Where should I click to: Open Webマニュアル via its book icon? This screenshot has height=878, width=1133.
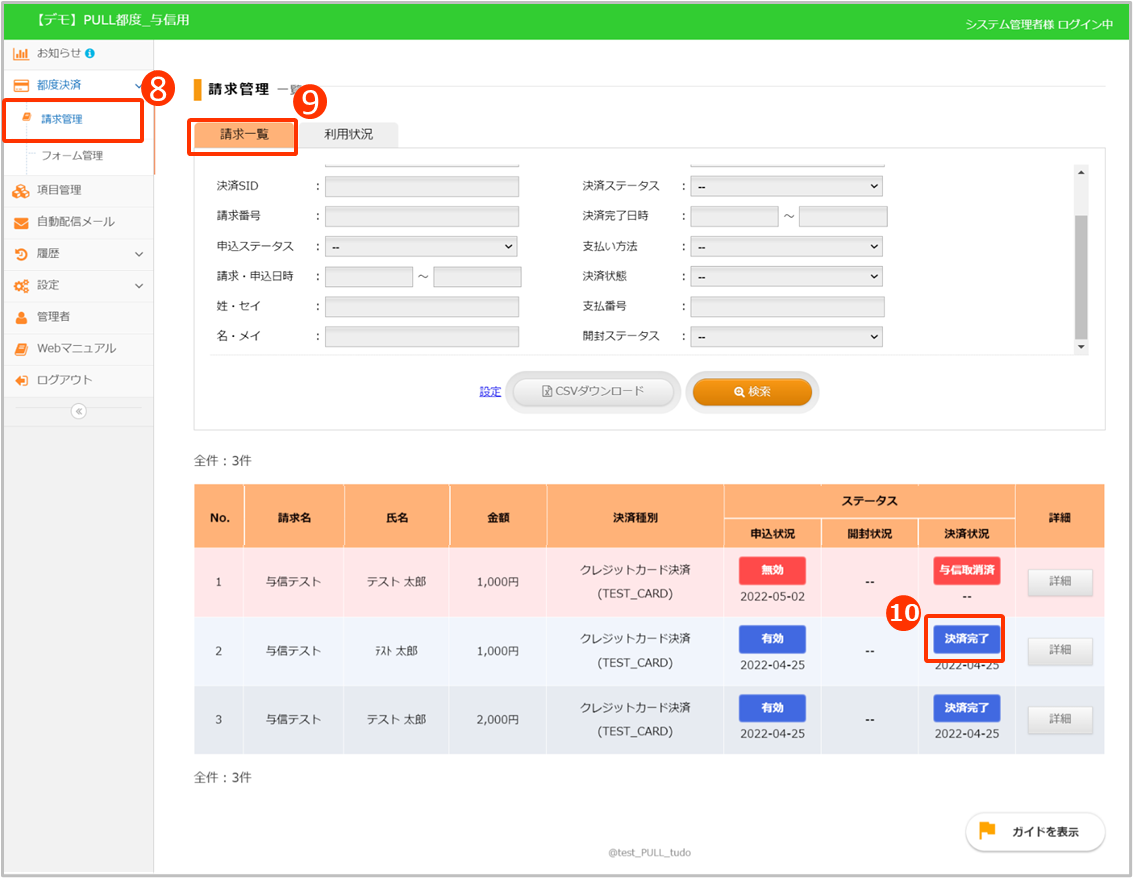click(20, 349)
